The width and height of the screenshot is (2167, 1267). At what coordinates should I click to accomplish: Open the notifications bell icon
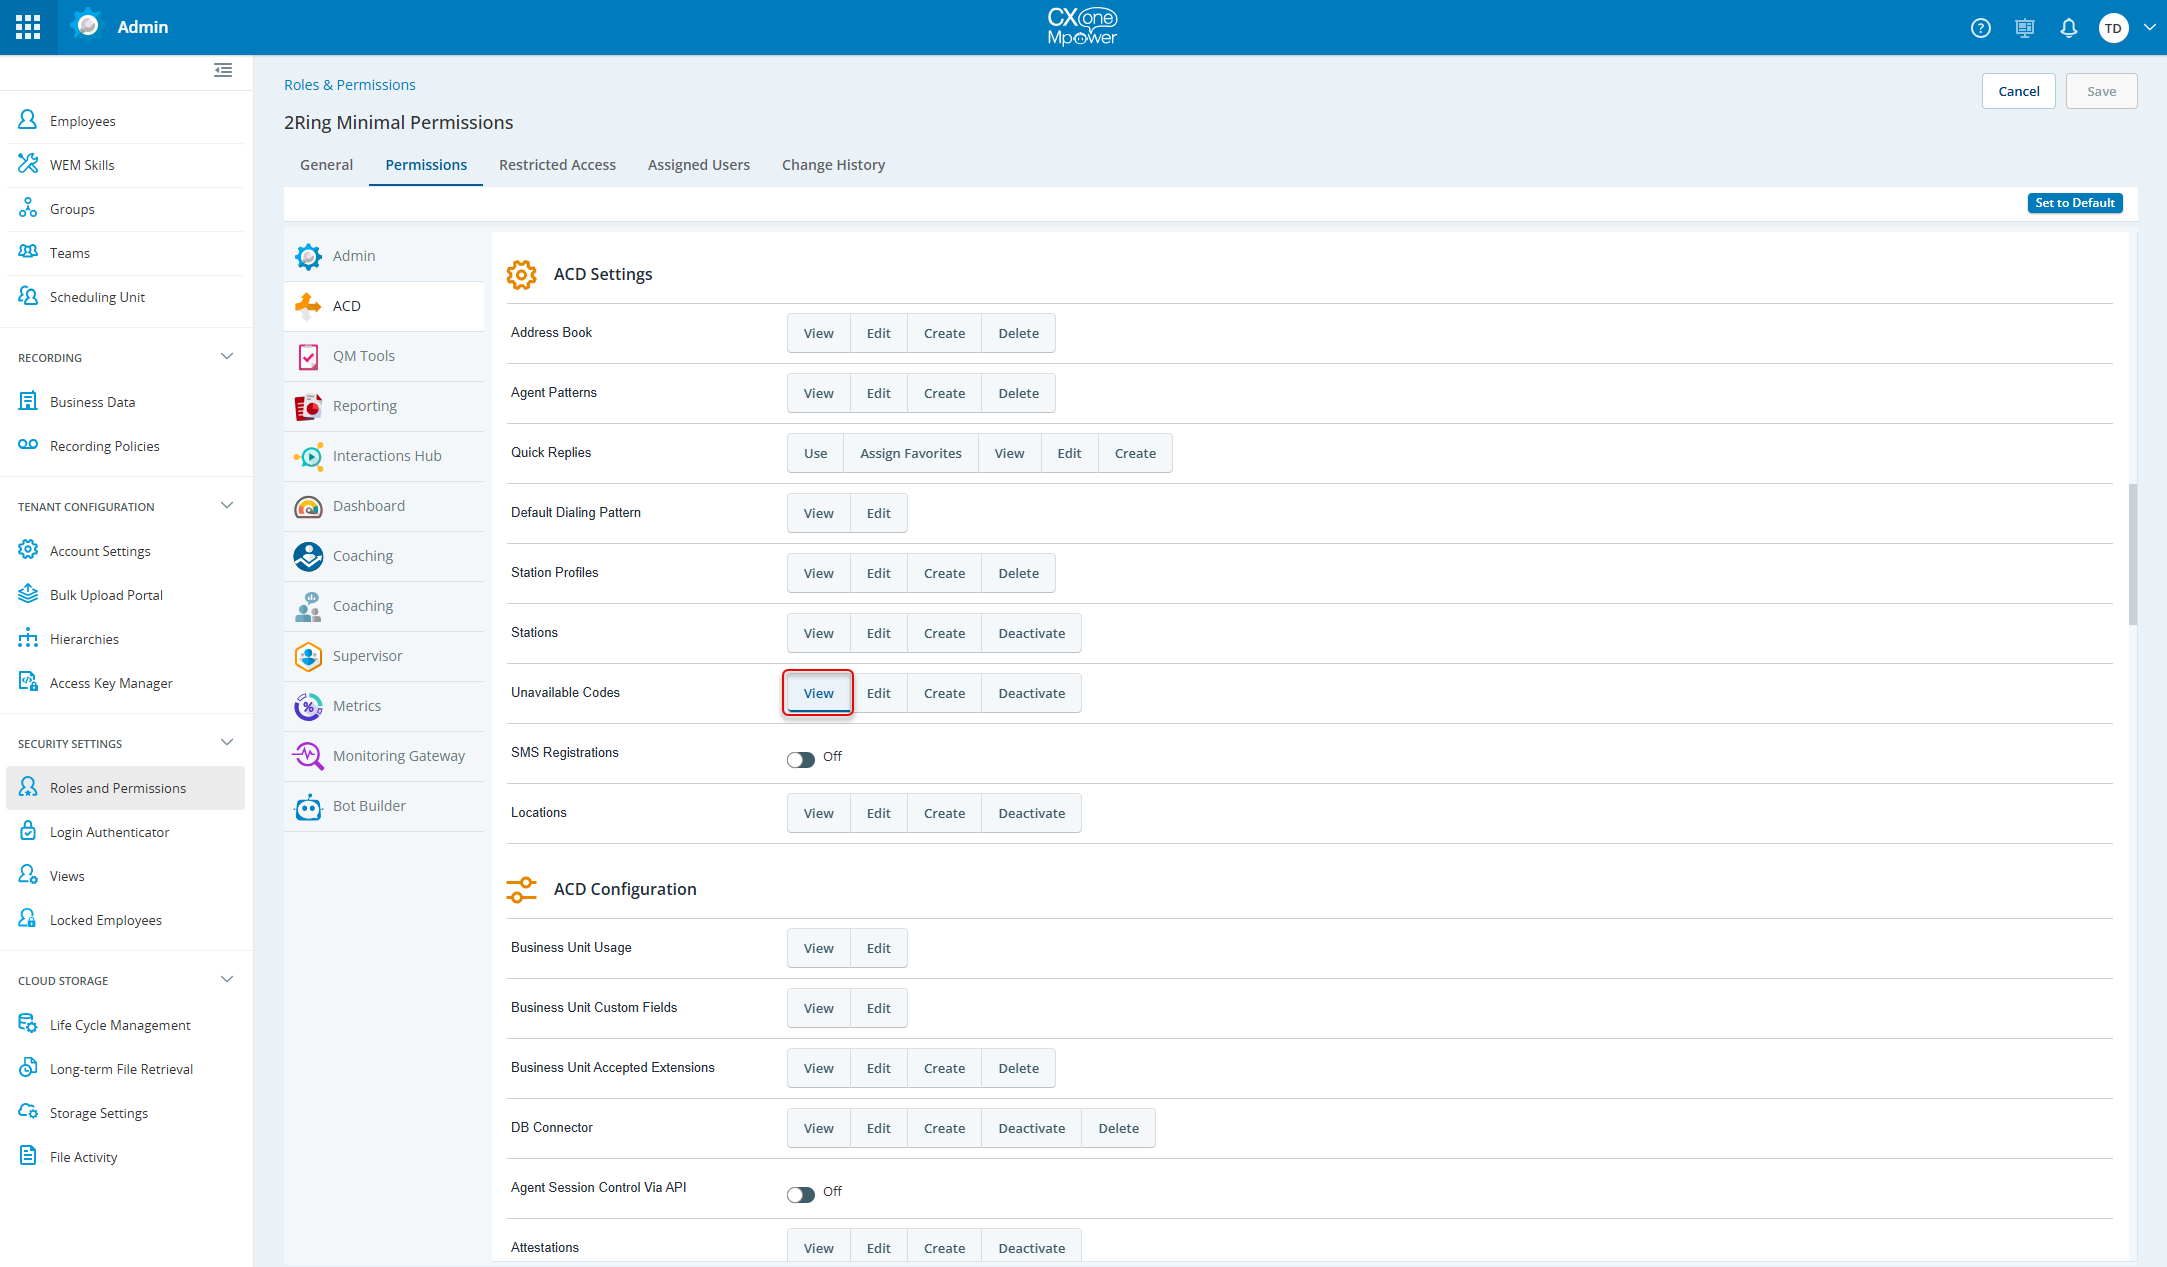click(x=2069, y=28)
